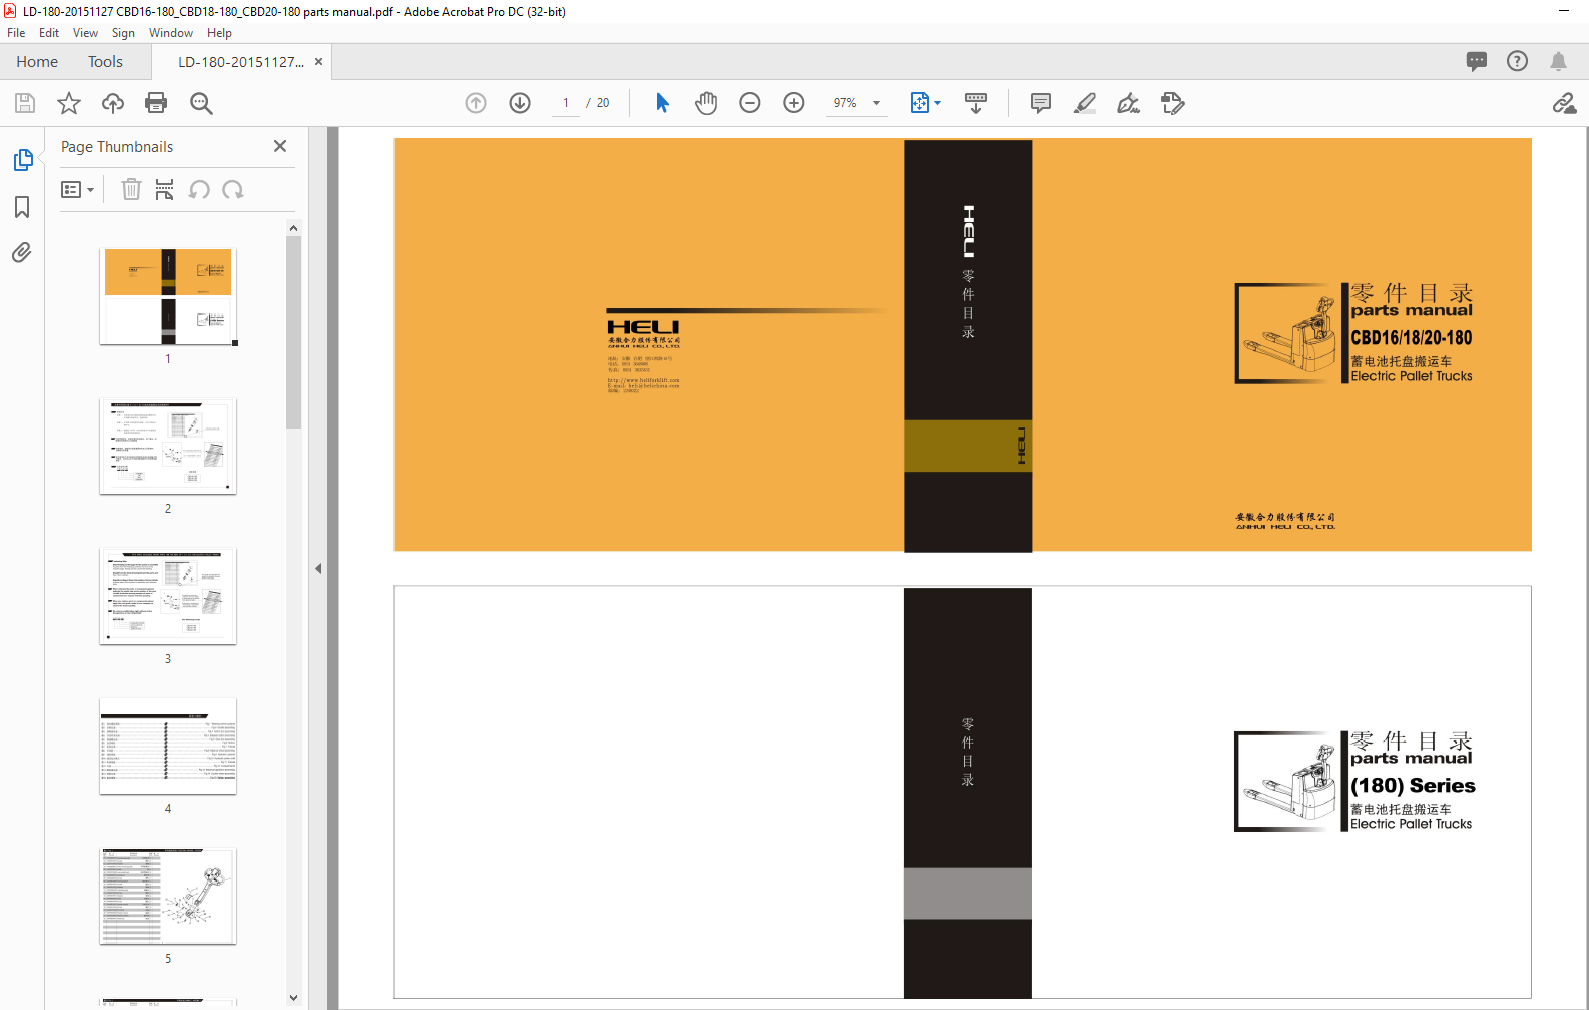Open the Sign document tool
The image size is (1589, 1010).
1129,103
